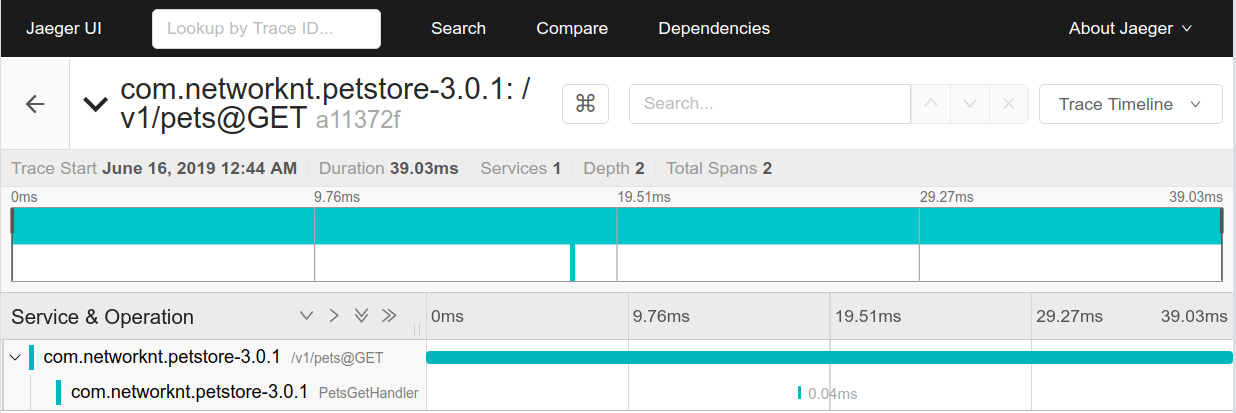Open the Dependencies page
The height and width of the screenshot is (413, 1236).
pyautogui.click(x=714, y=28)
